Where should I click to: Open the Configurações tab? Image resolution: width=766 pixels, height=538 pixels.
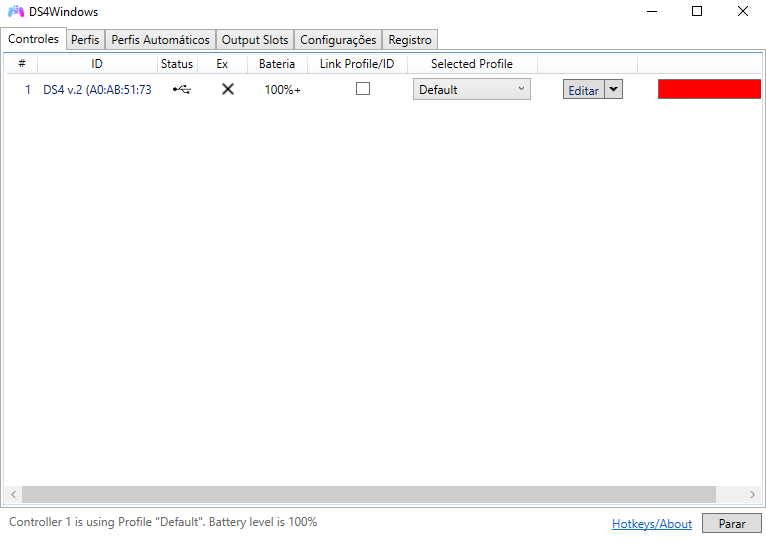pyautogui.click(x=338, y=40)
